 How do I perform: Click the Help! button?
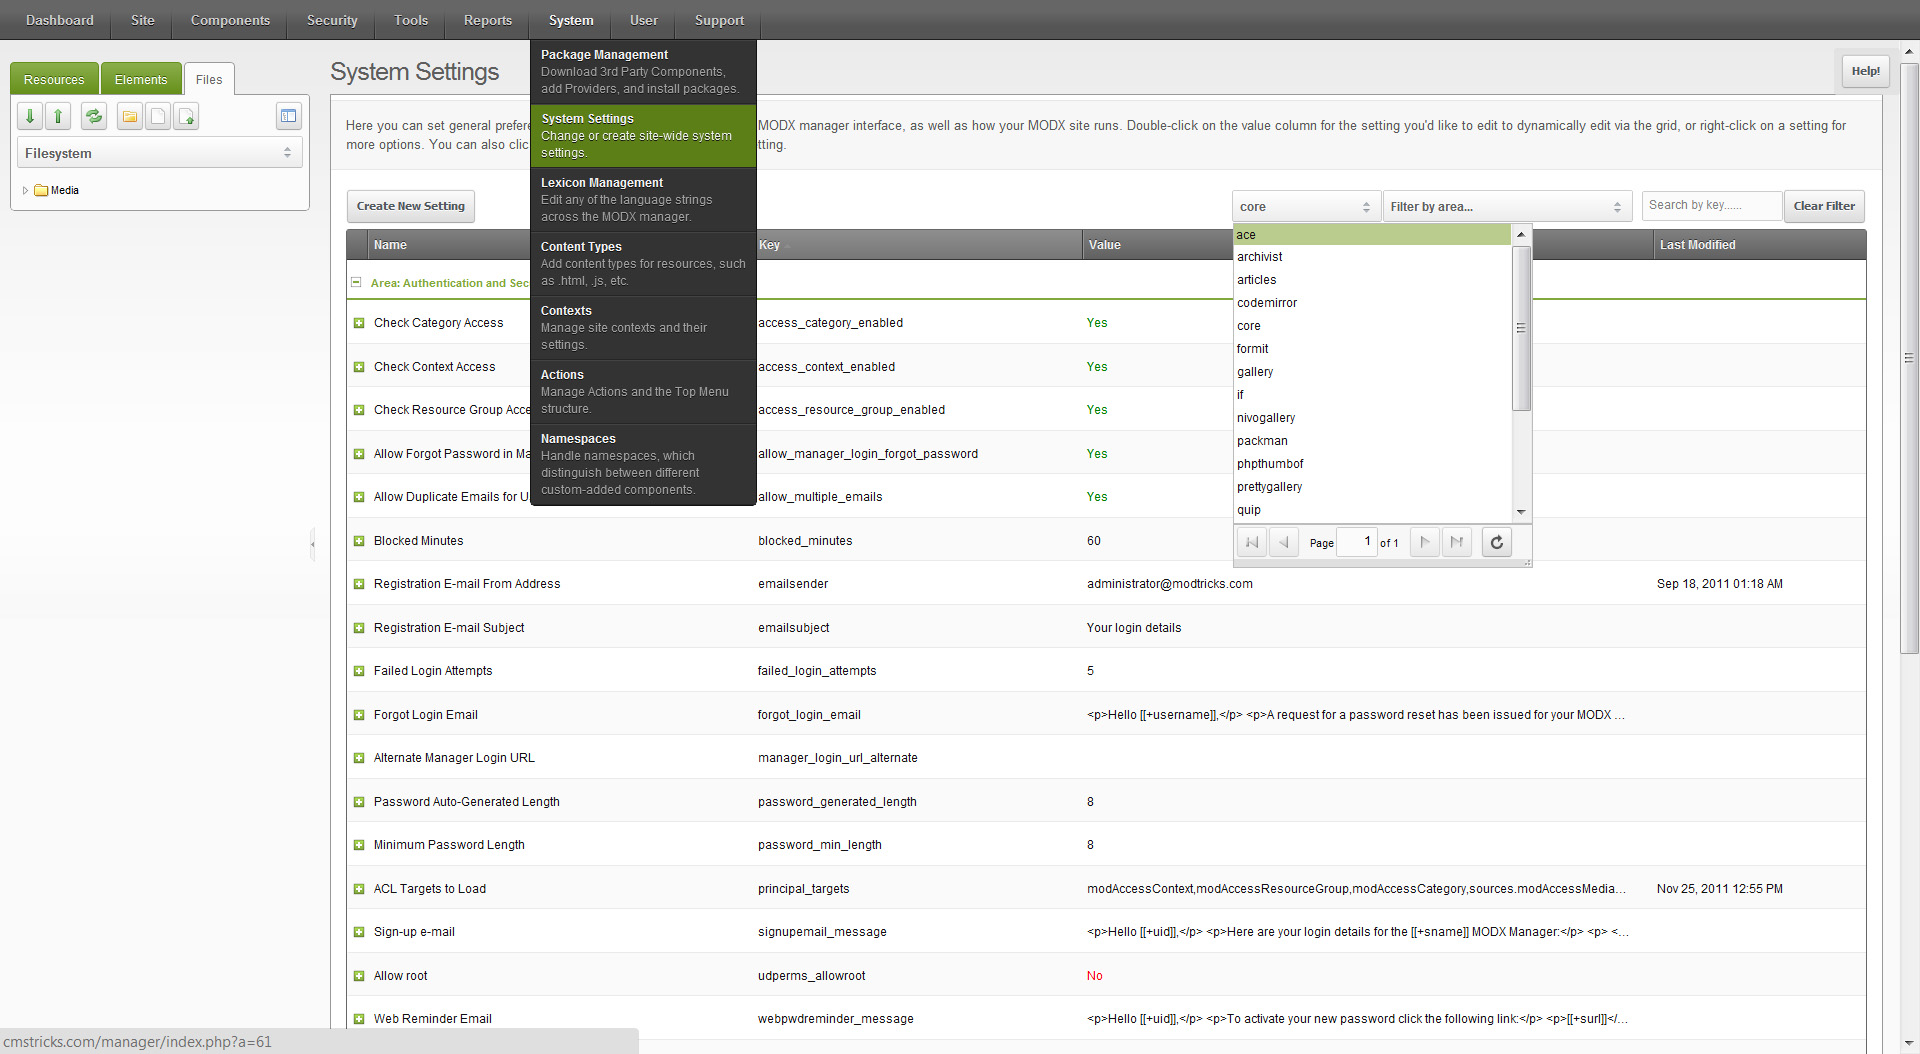click(x=1865, y=71)
